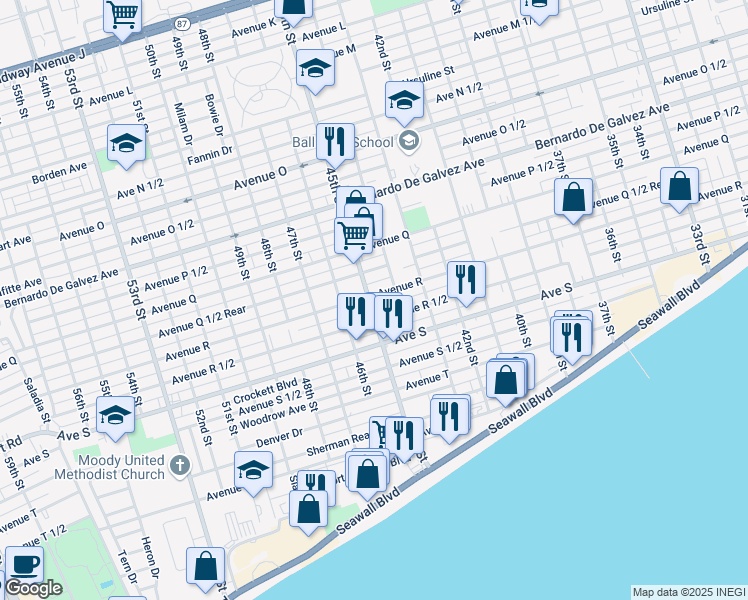Click the Moody United Methodist Church label

109,467
